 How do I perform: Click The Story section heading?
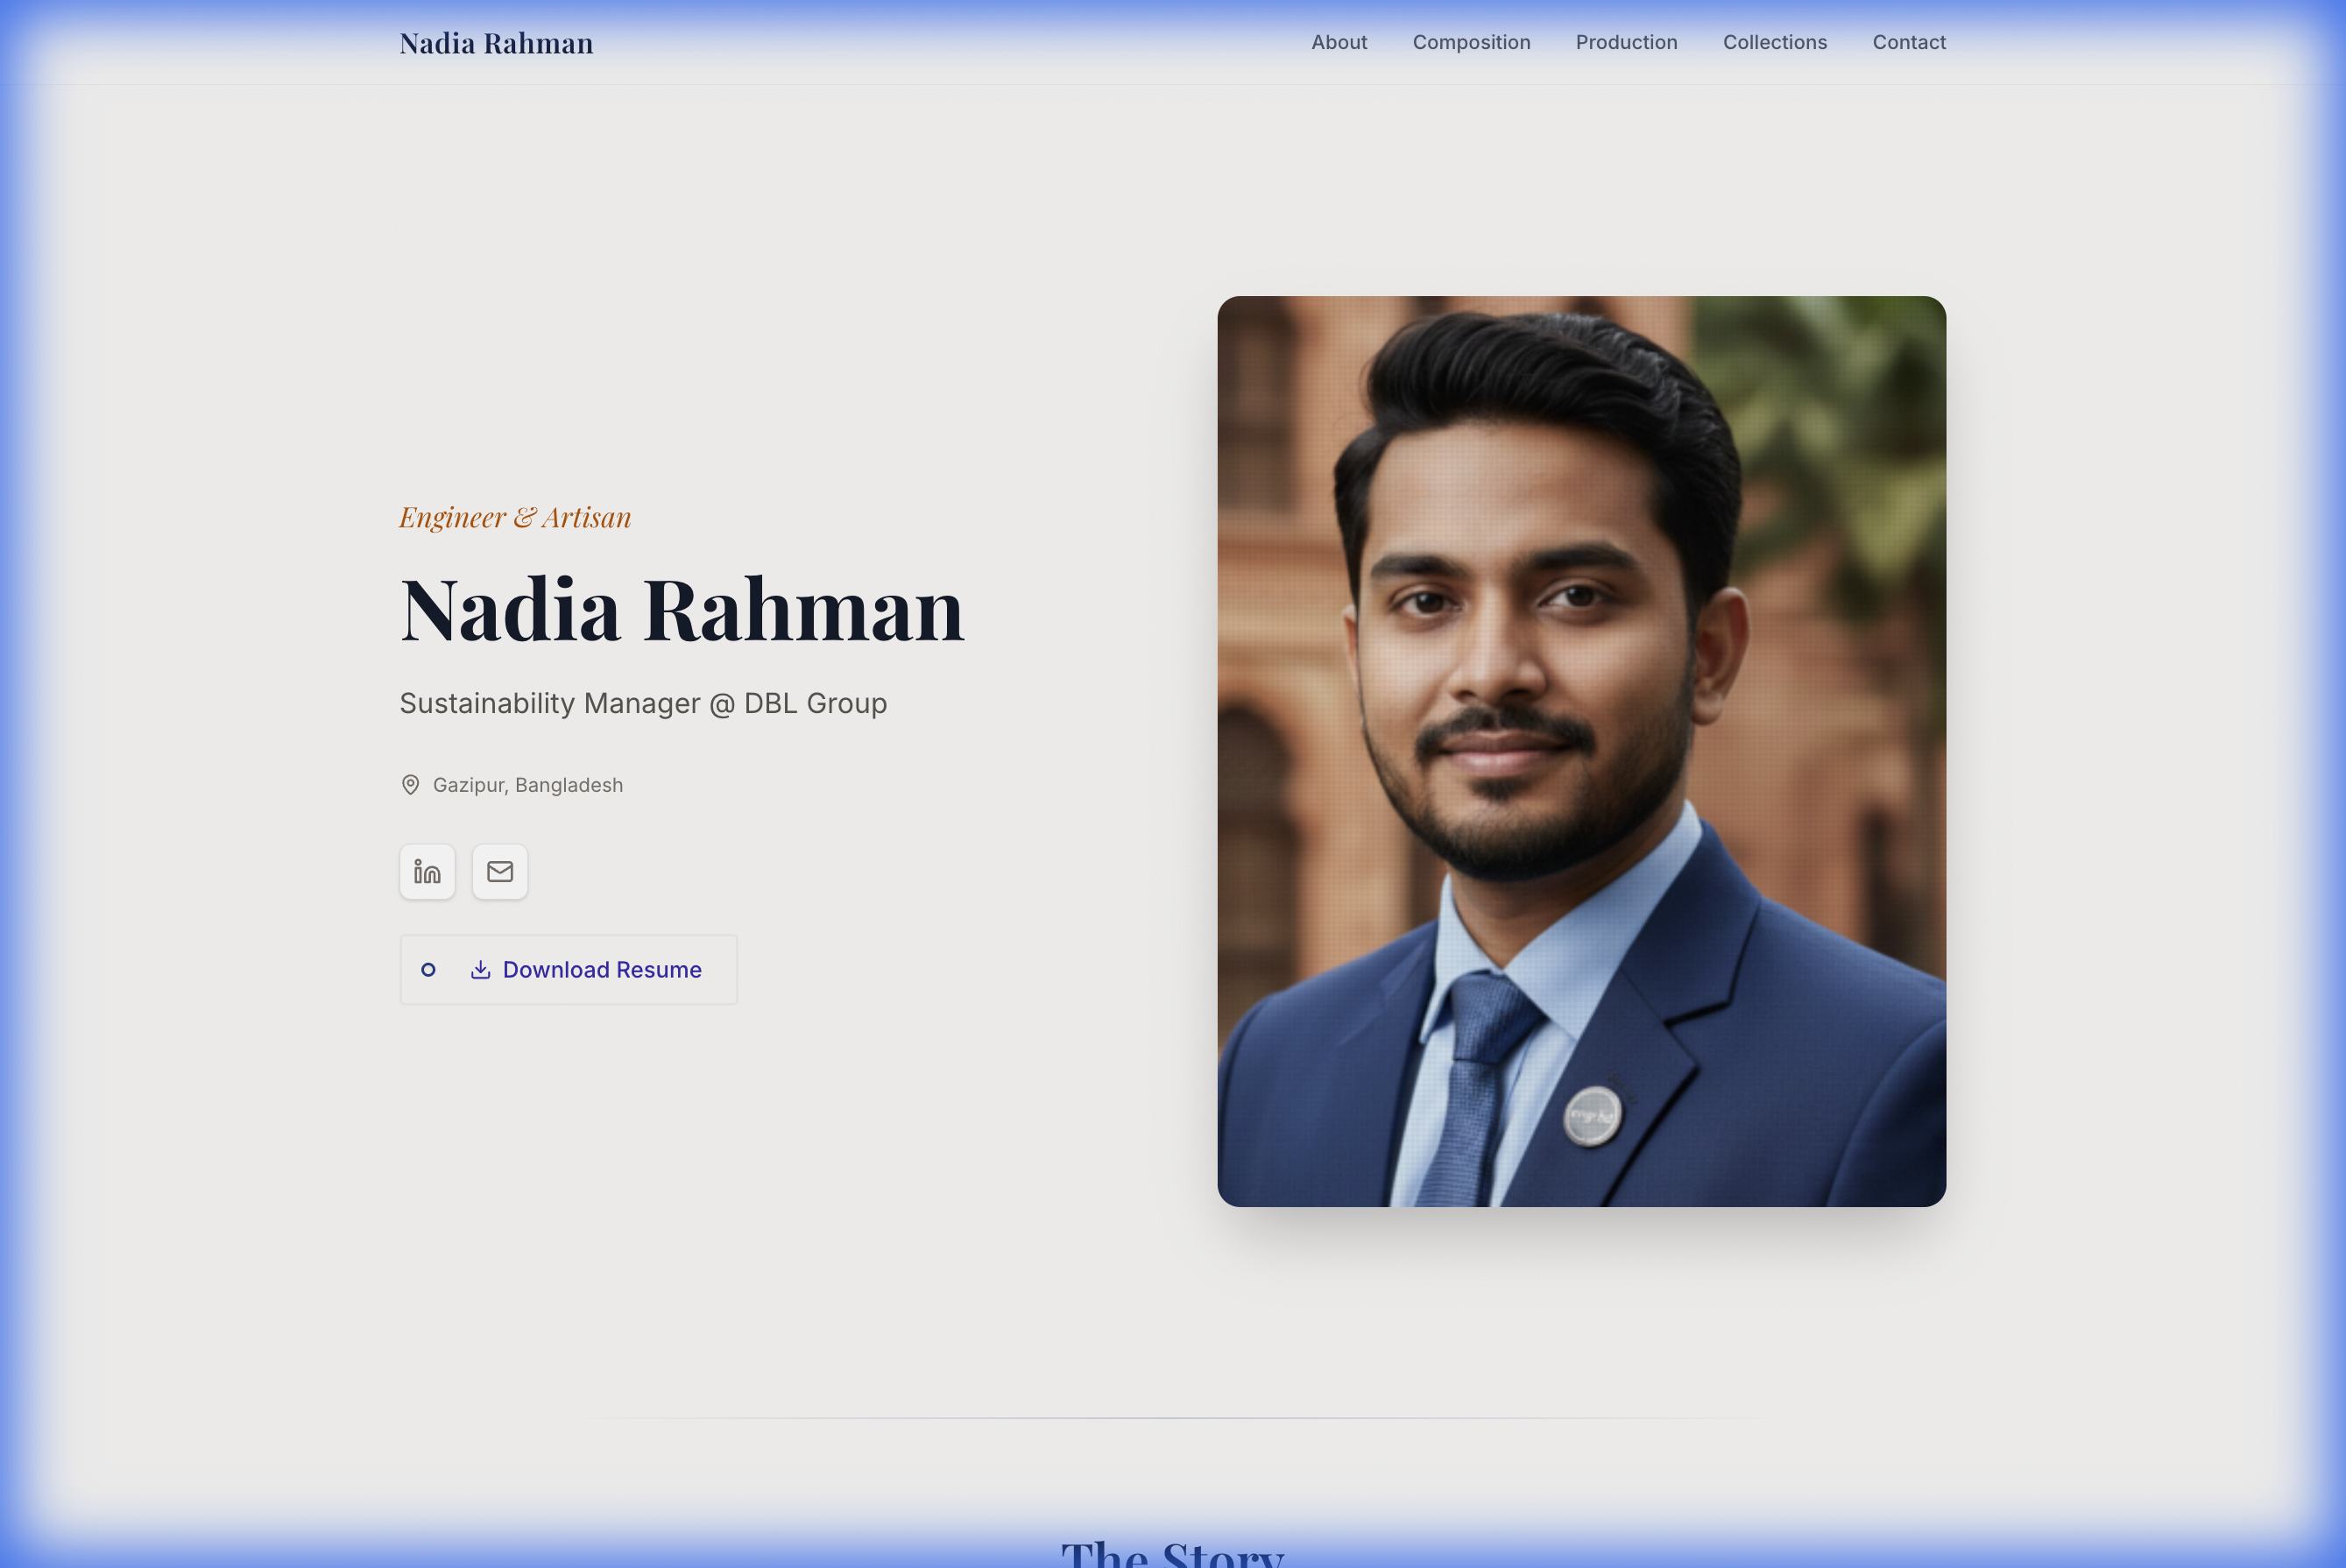click(1172, 1552)
